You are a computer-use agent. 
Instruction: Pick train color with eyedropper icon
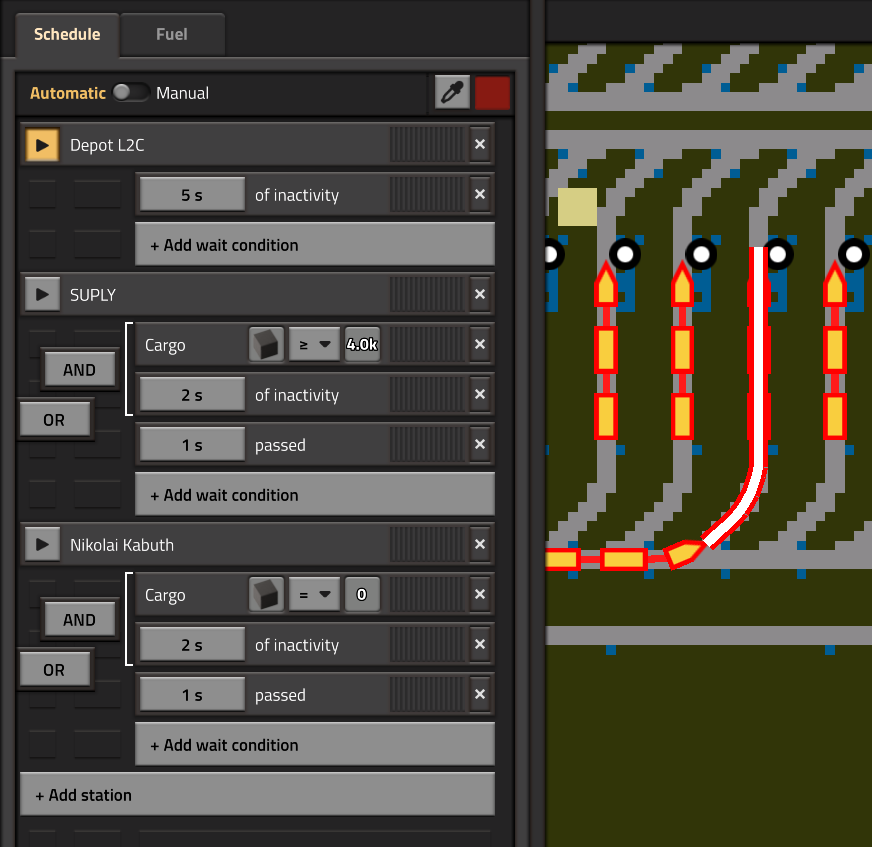pyautogui.click(x=452, y=93)
